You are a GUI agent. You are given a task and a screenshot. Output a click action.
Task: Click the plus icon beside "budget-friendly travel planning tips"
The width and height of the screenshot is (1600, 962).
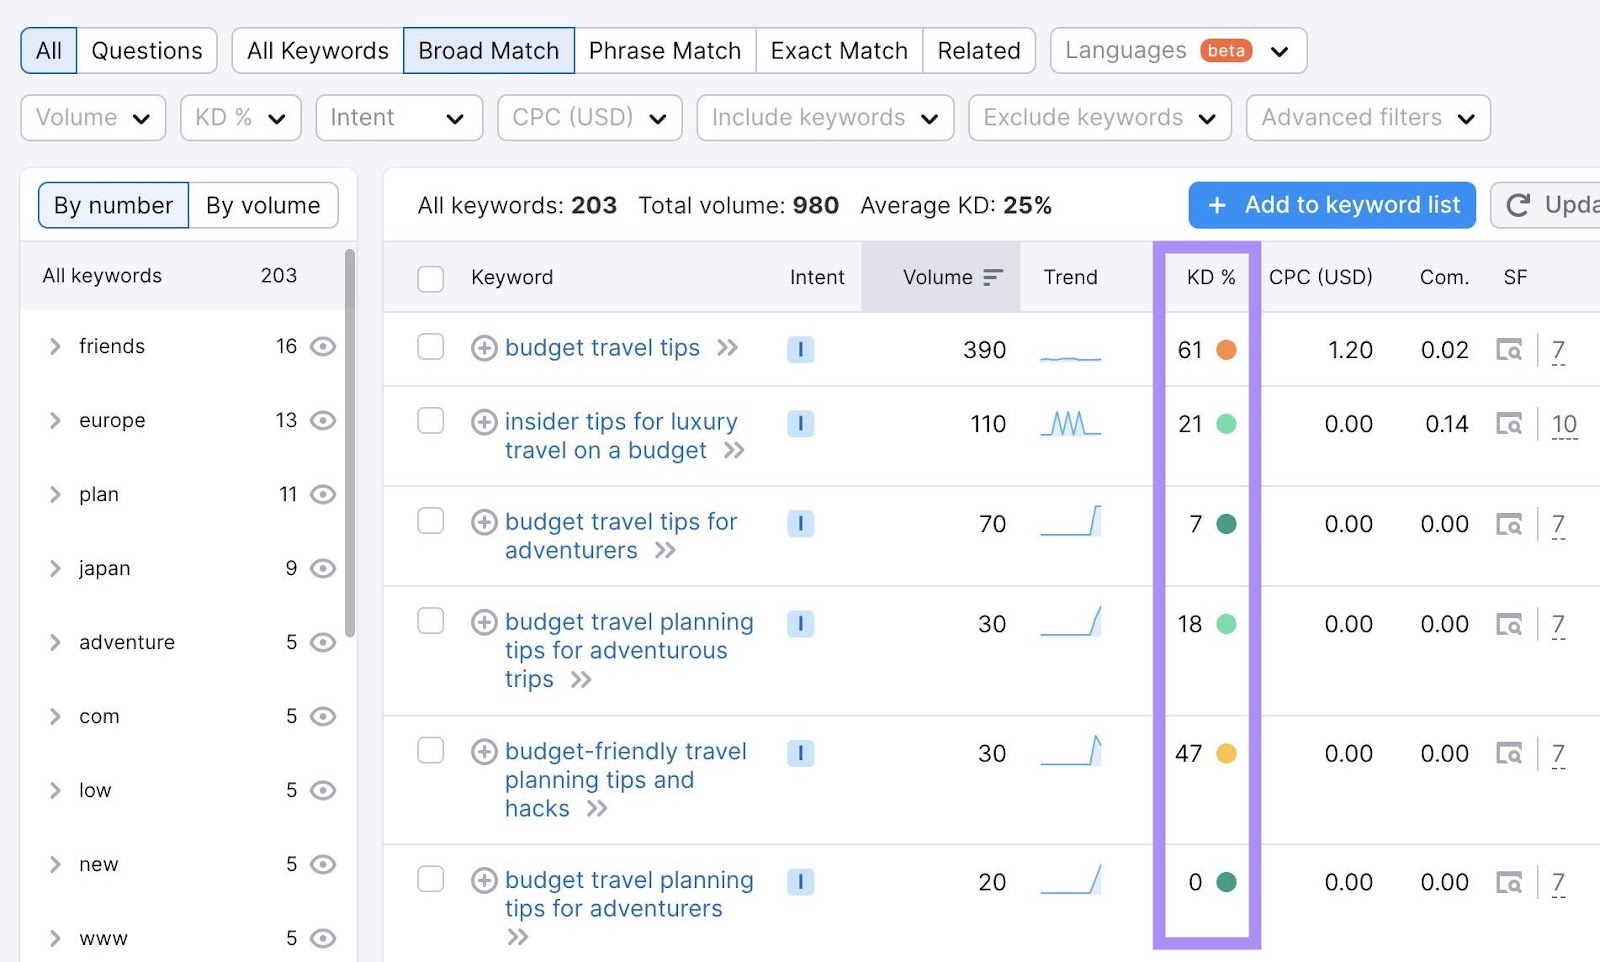point(484,752)
